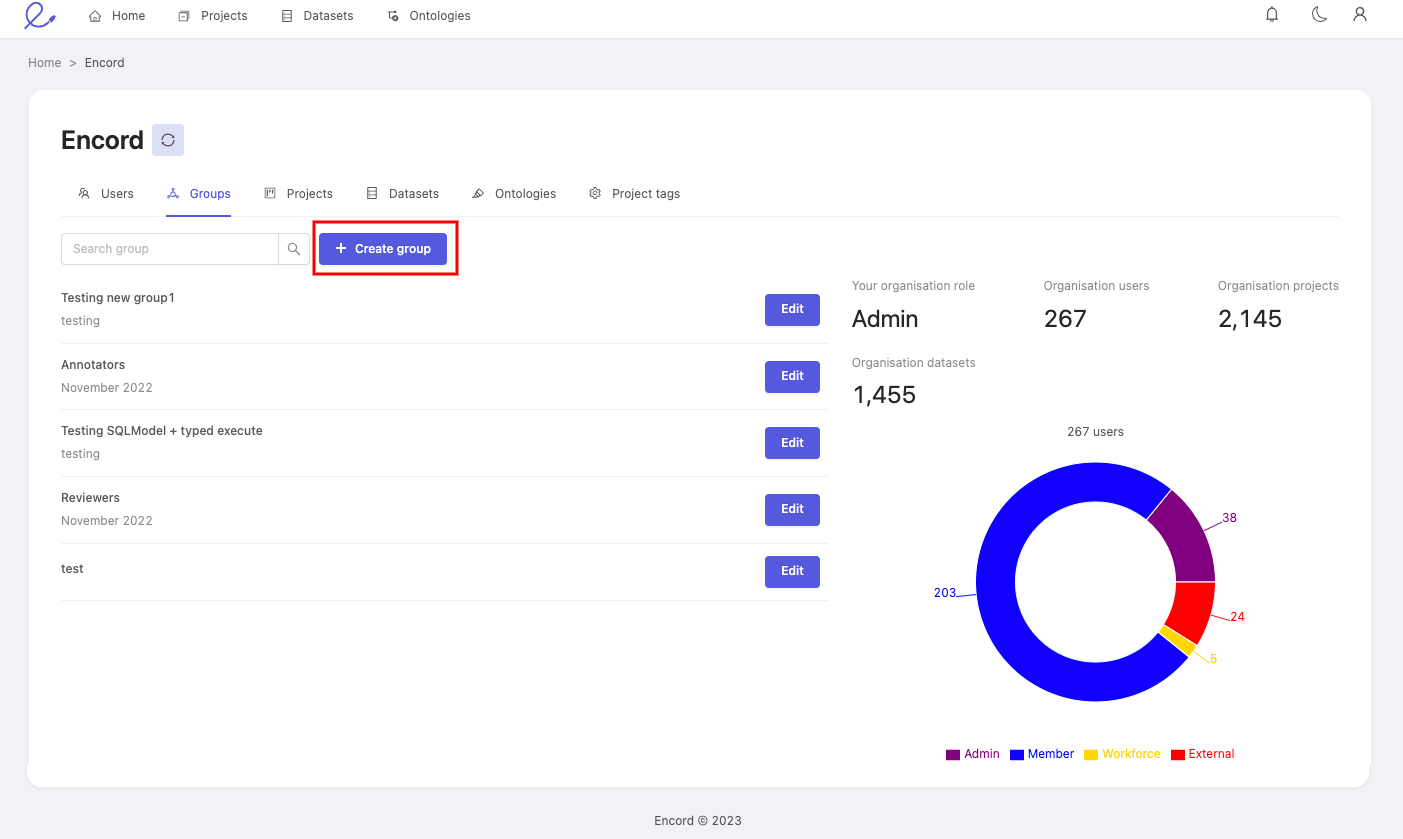Viewport: 1403px width, 839px height.
Task: Click Testing new group1 group name
Action: pyautogui.click(x=118, y=298)
